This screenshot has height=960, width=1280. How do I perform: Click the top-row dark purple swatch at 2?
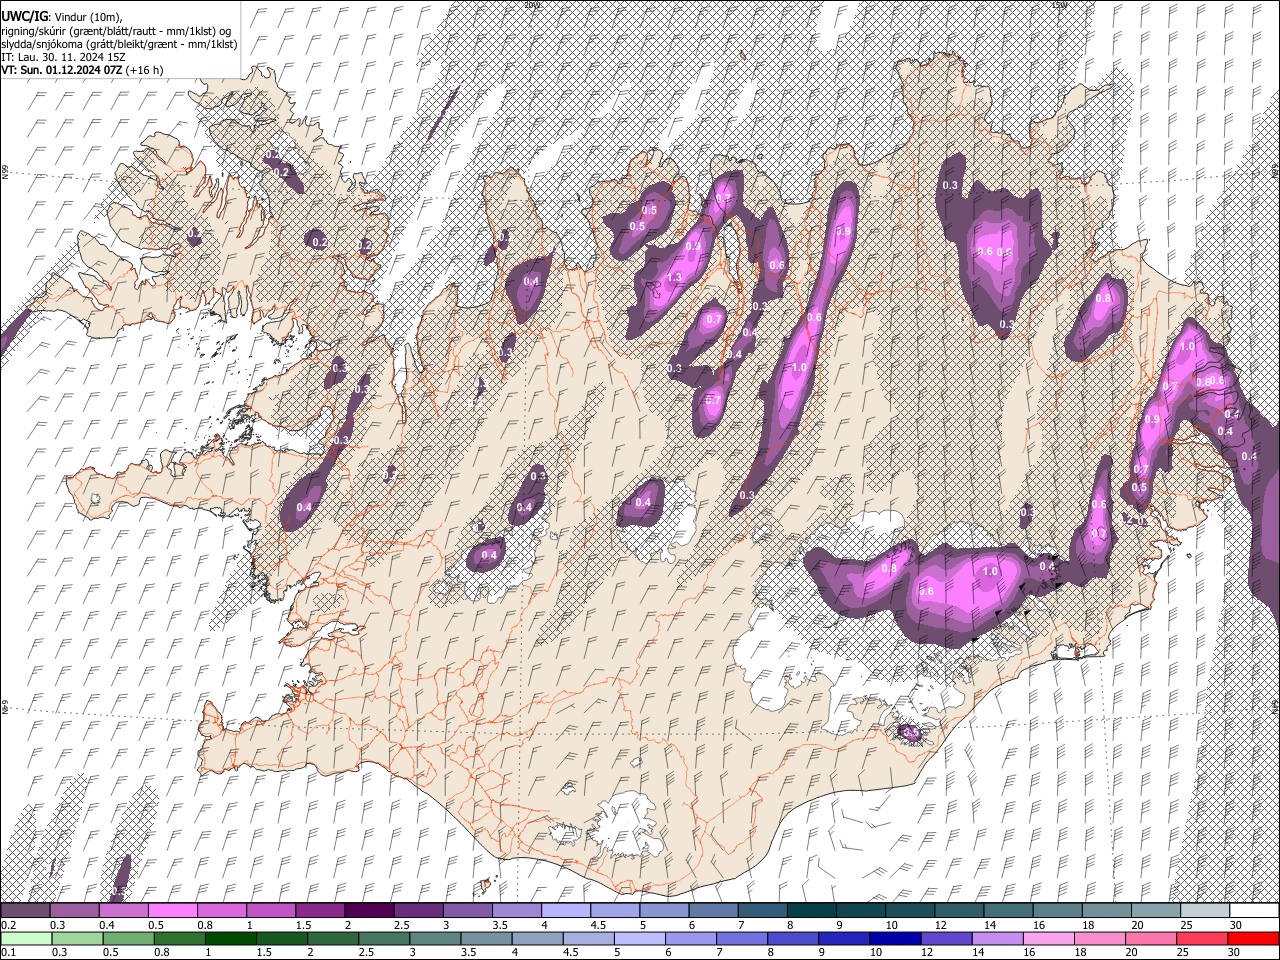(368, 911)
